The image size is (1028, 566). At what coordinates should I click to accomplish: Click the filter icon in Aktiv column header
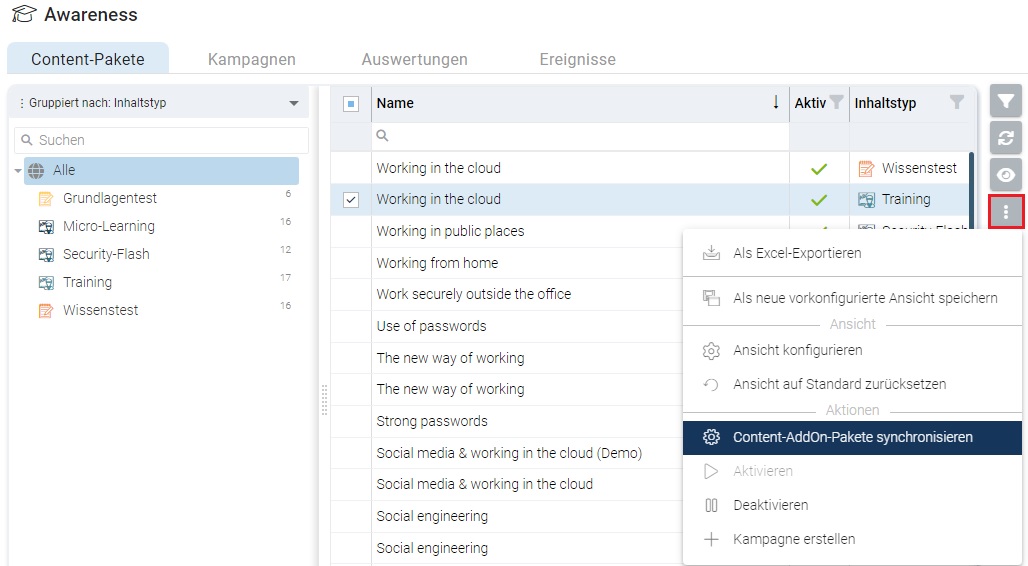pyautogui.click(x=836, y=103)
